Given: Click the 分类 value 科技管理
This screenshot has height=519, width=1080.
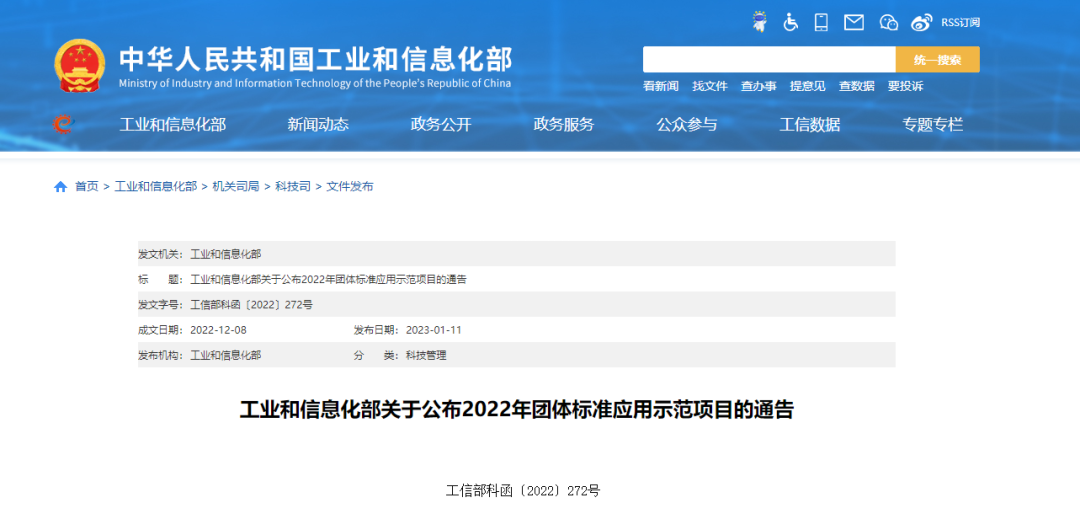Looking at the screenshot, I should (x=426, y=356).
